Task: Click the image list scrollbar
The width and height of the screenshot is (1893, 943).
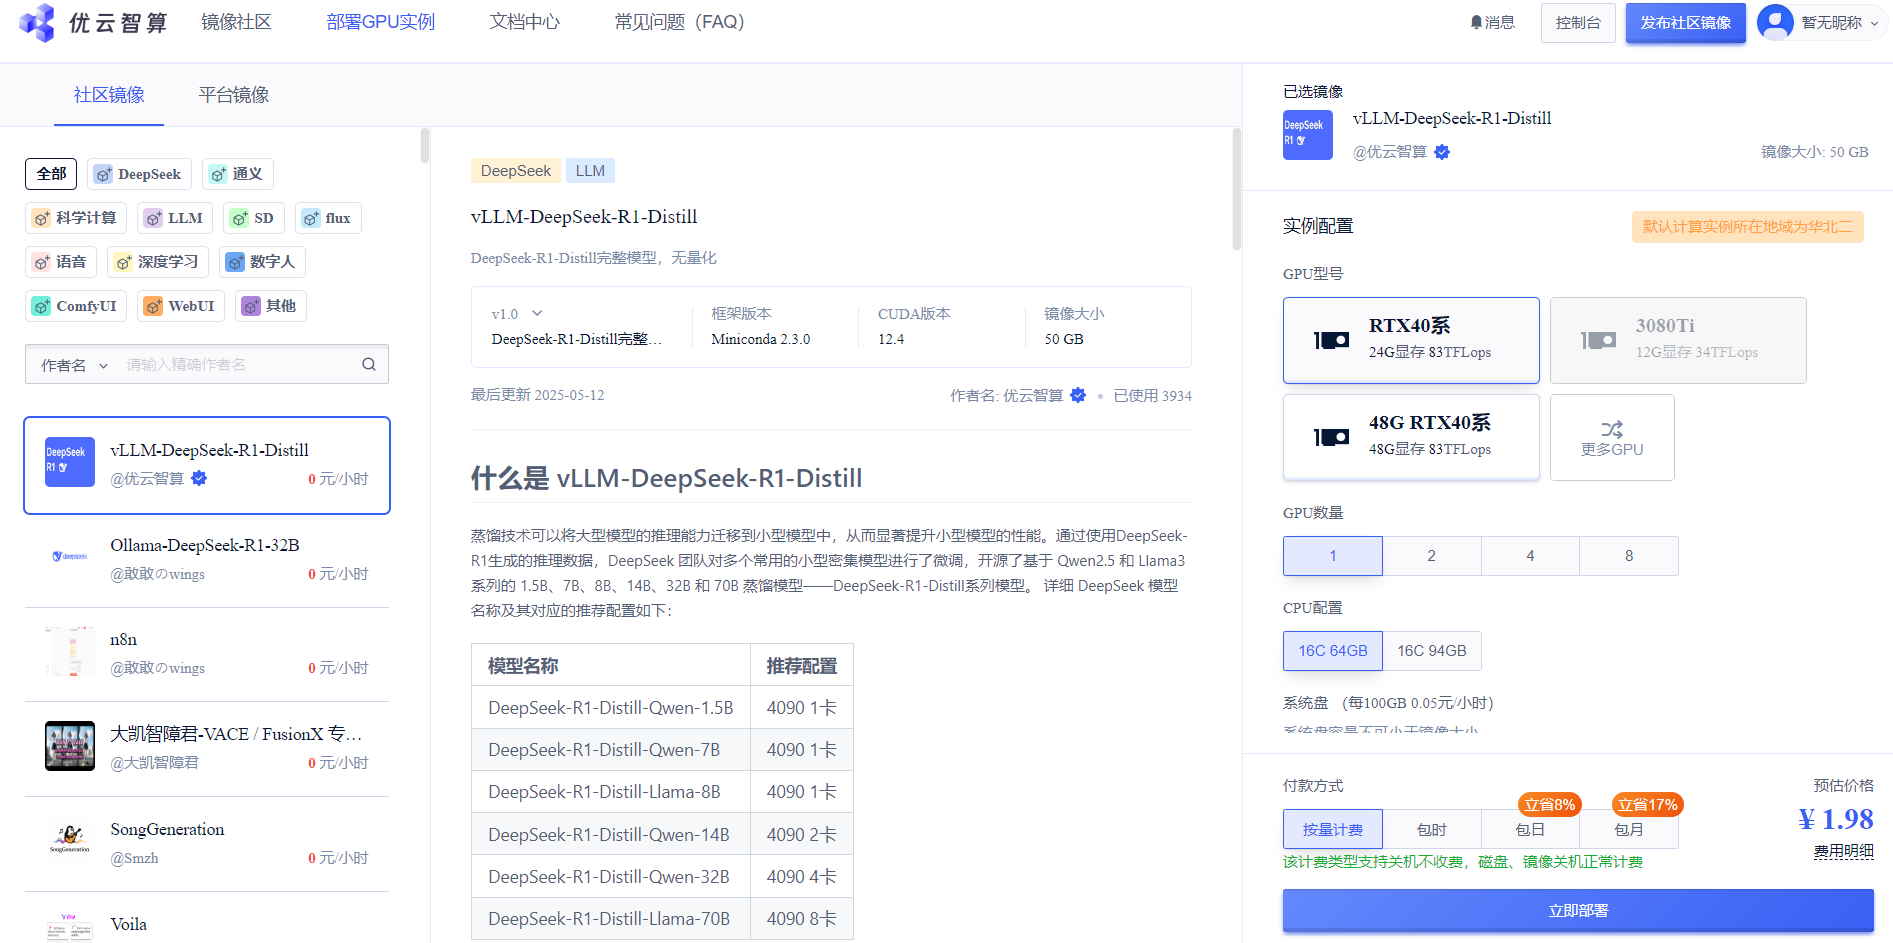Action: (x=425, y=146)
